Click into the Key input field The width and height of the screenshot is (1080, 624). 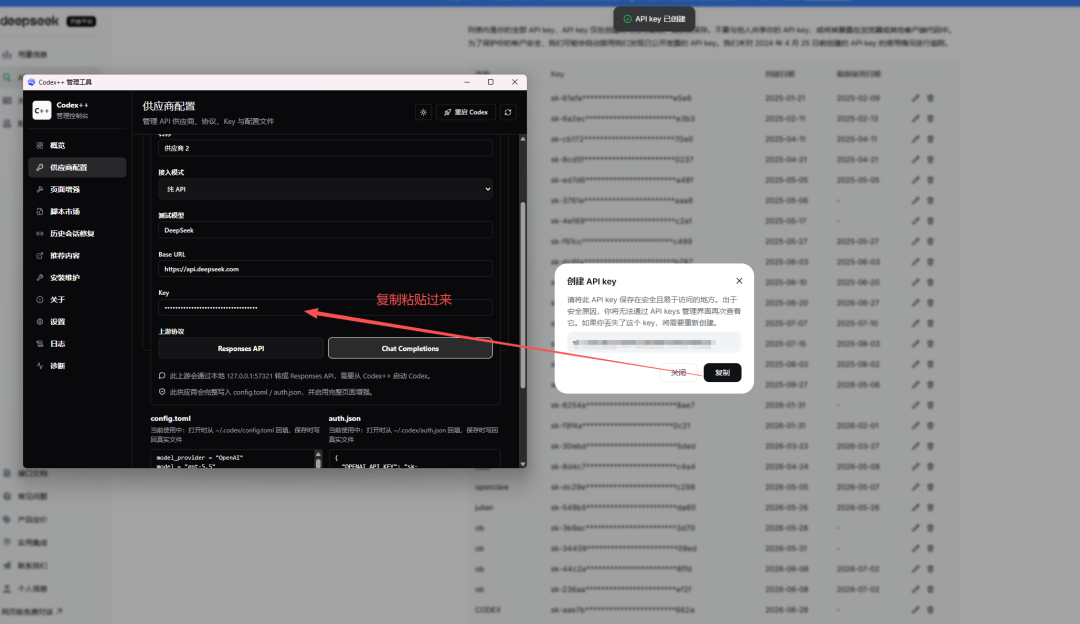click(325, 307)
